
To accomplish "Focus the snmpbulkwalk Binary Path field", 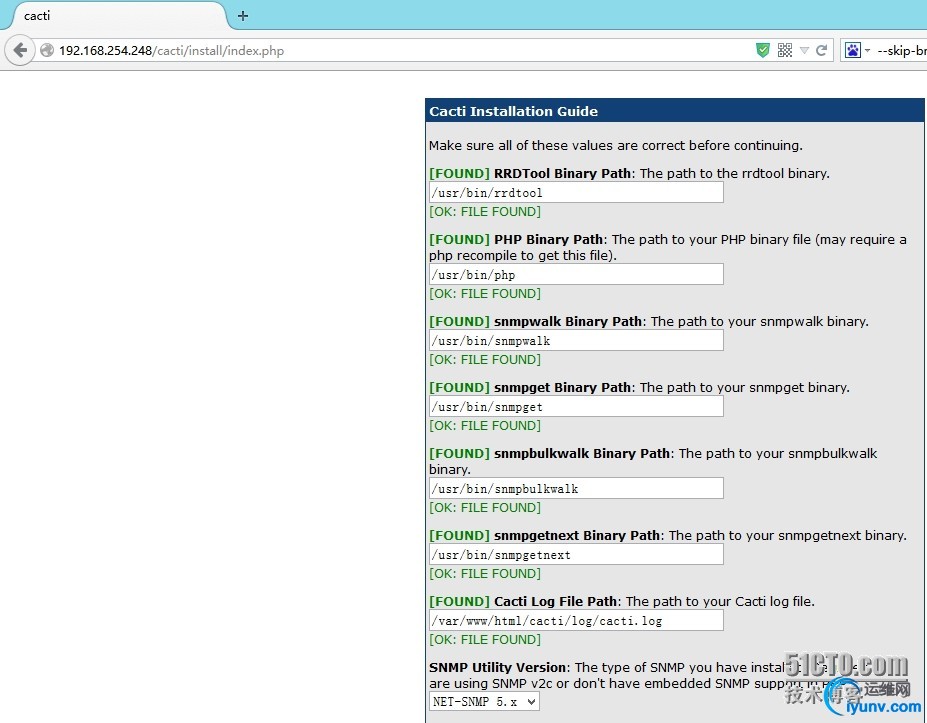I will (576, 489).
